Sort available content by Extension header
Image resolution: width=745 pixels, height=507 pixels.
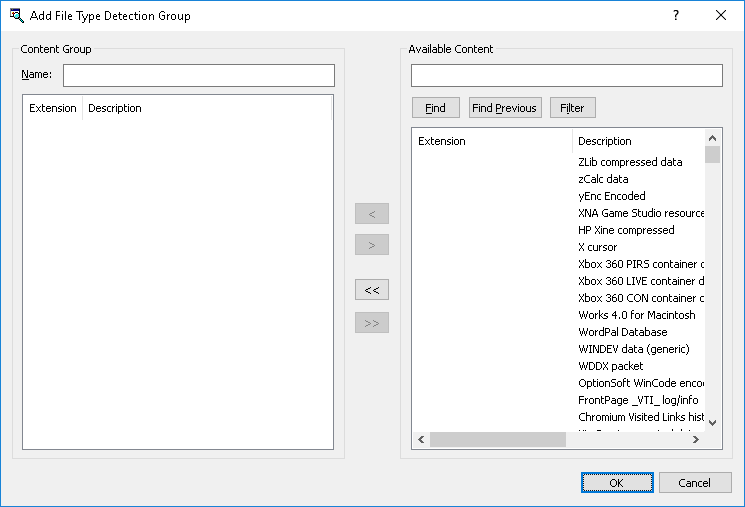491,141
